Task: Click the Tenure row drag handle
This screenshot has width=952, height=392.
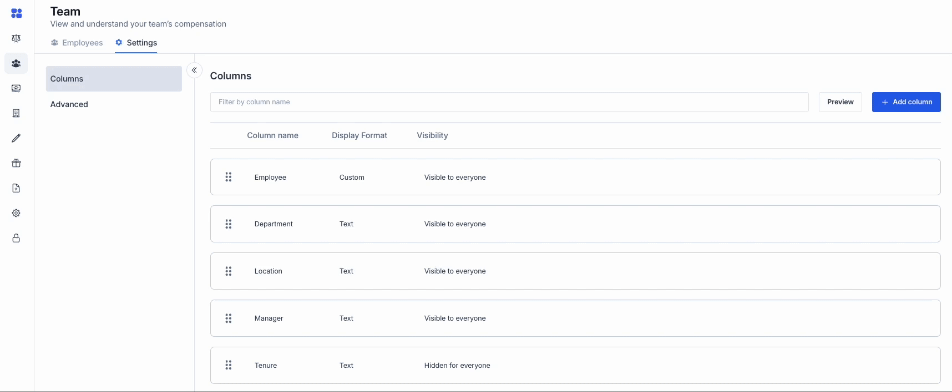Action: [x=228, y=365]
